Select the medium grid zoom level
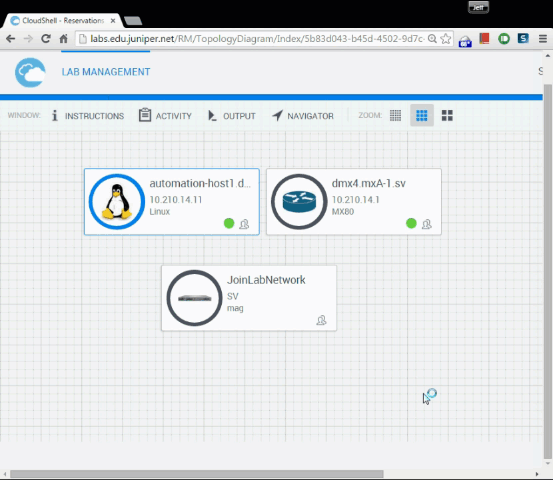 click(x=421, y=115)
